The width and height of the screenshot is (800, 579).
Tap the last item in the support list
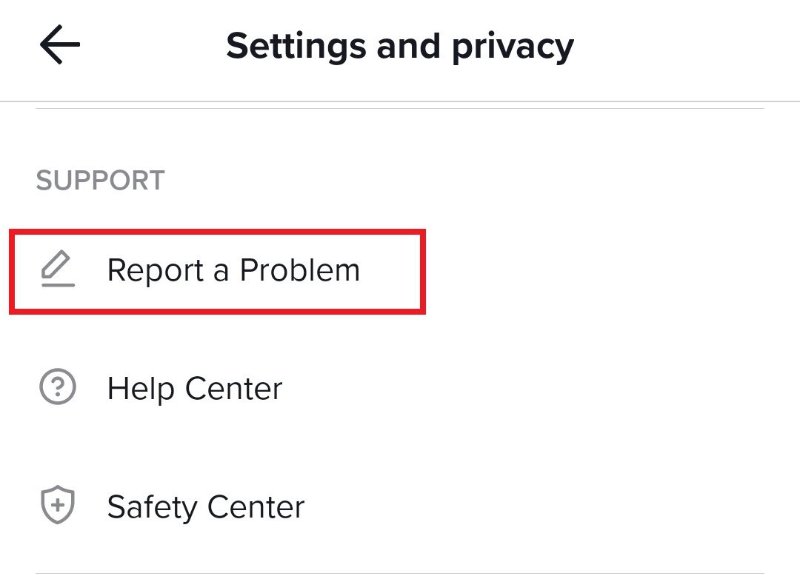coord(205,506)
